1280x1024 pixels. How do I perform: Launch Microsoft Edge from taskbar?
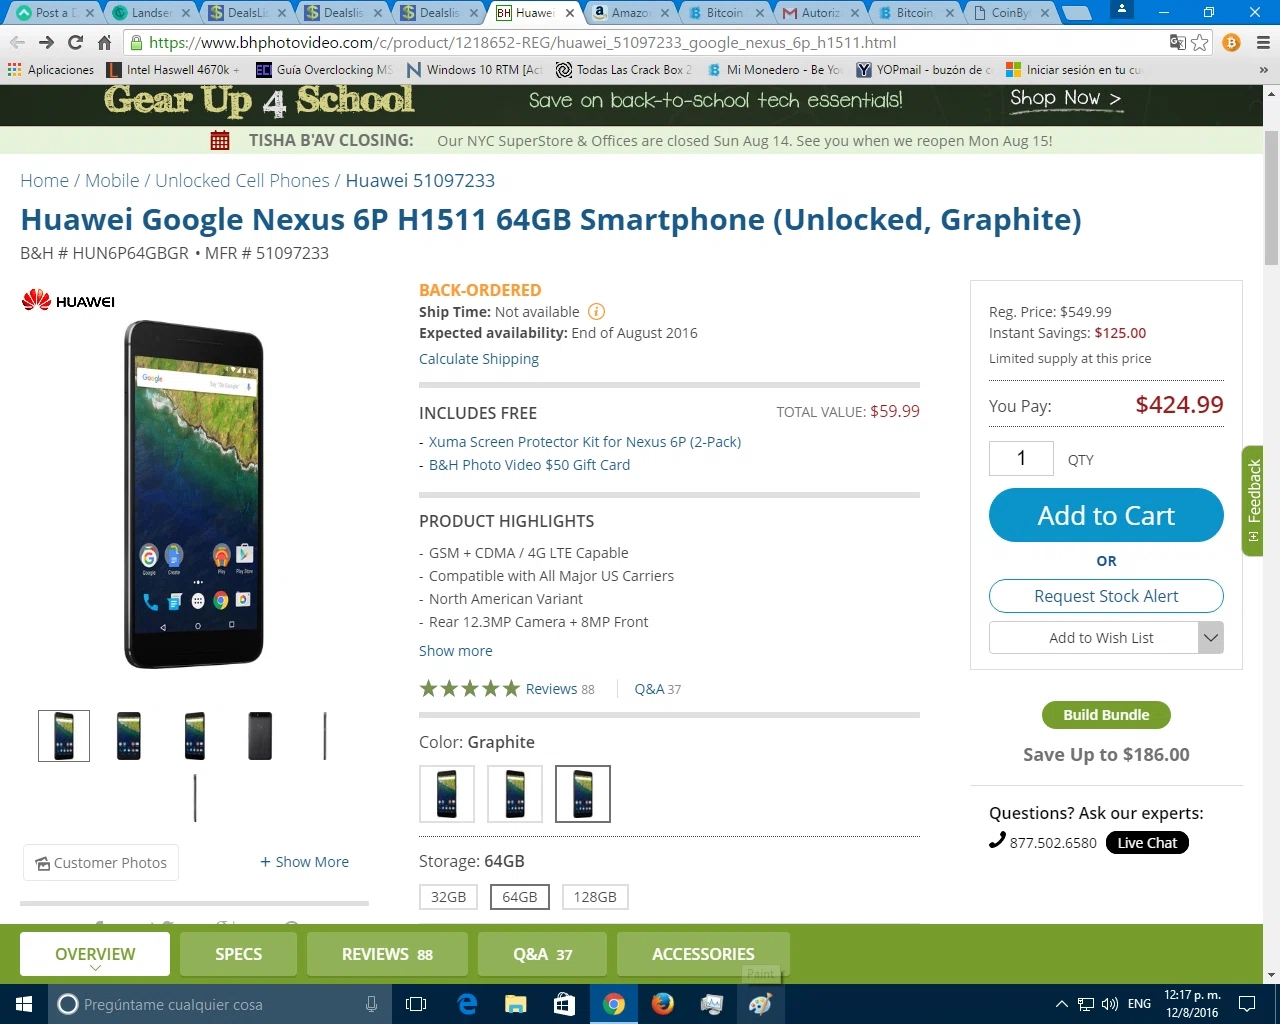coord(467,1004)
